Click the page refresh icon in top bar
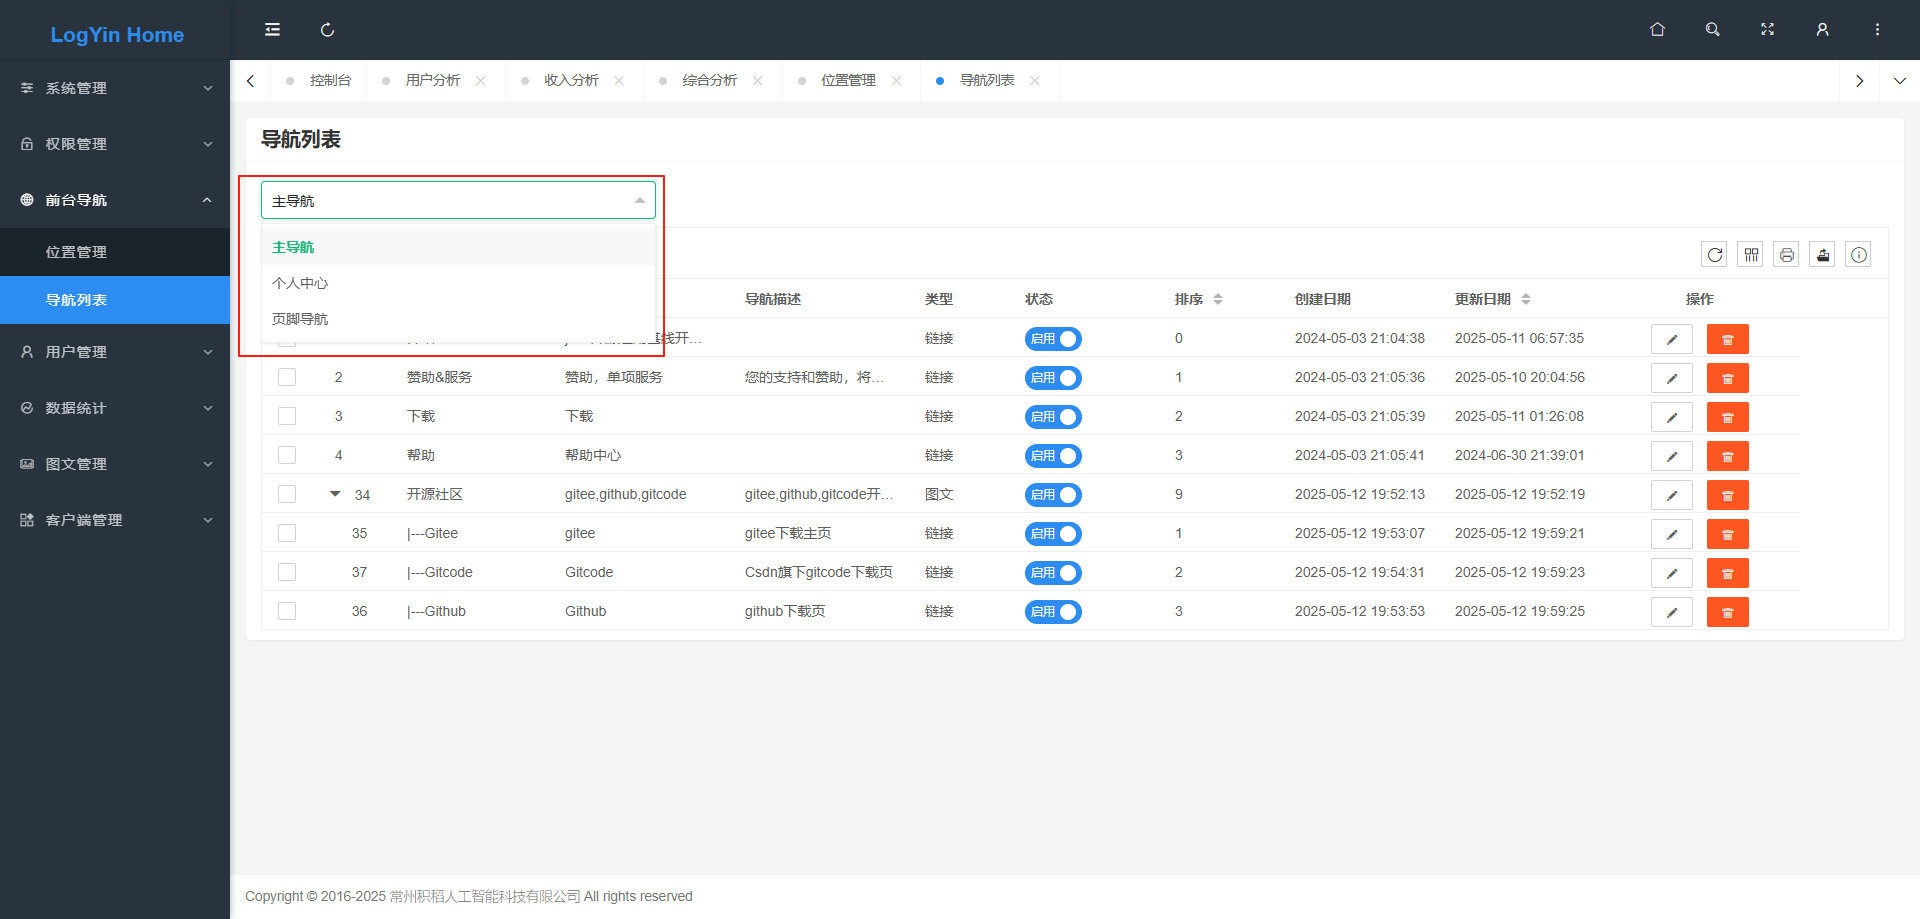1920x919 pixels. point(327,30)
